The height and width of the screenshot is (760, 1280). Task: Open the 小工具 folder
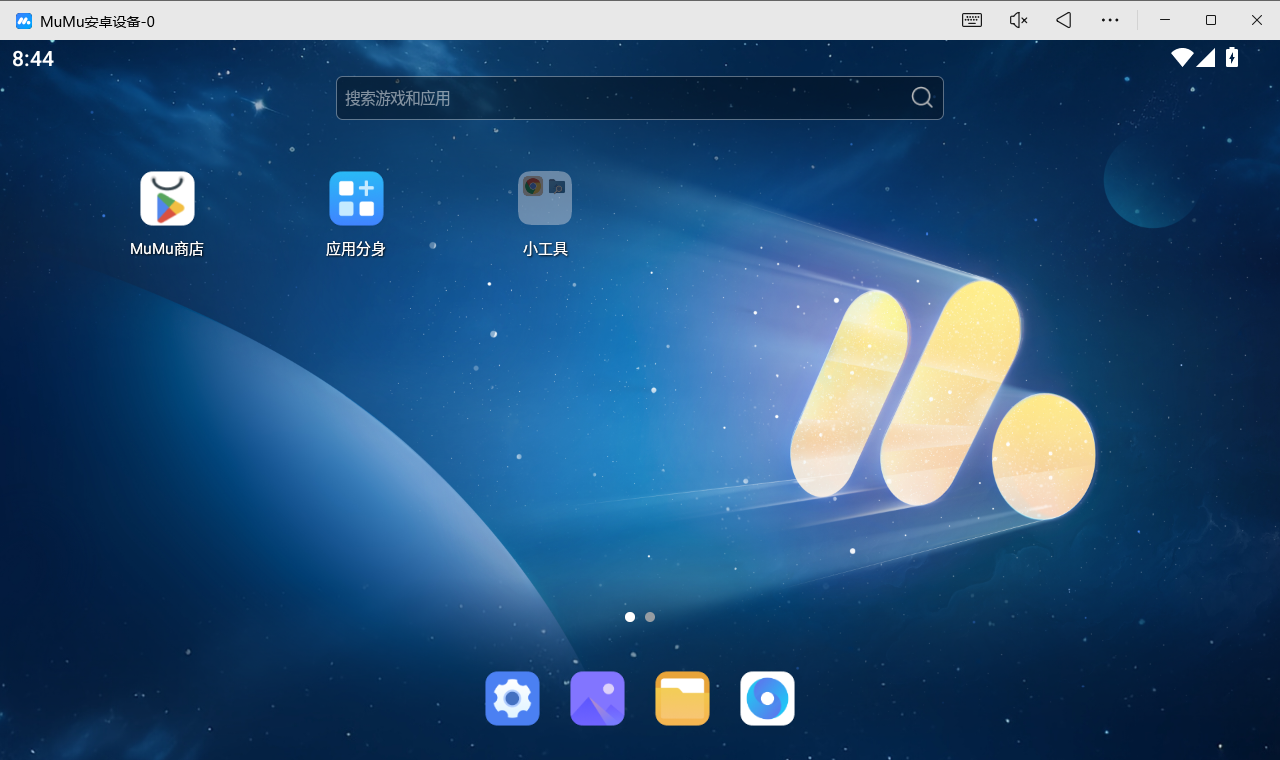[x=545, y=198]
